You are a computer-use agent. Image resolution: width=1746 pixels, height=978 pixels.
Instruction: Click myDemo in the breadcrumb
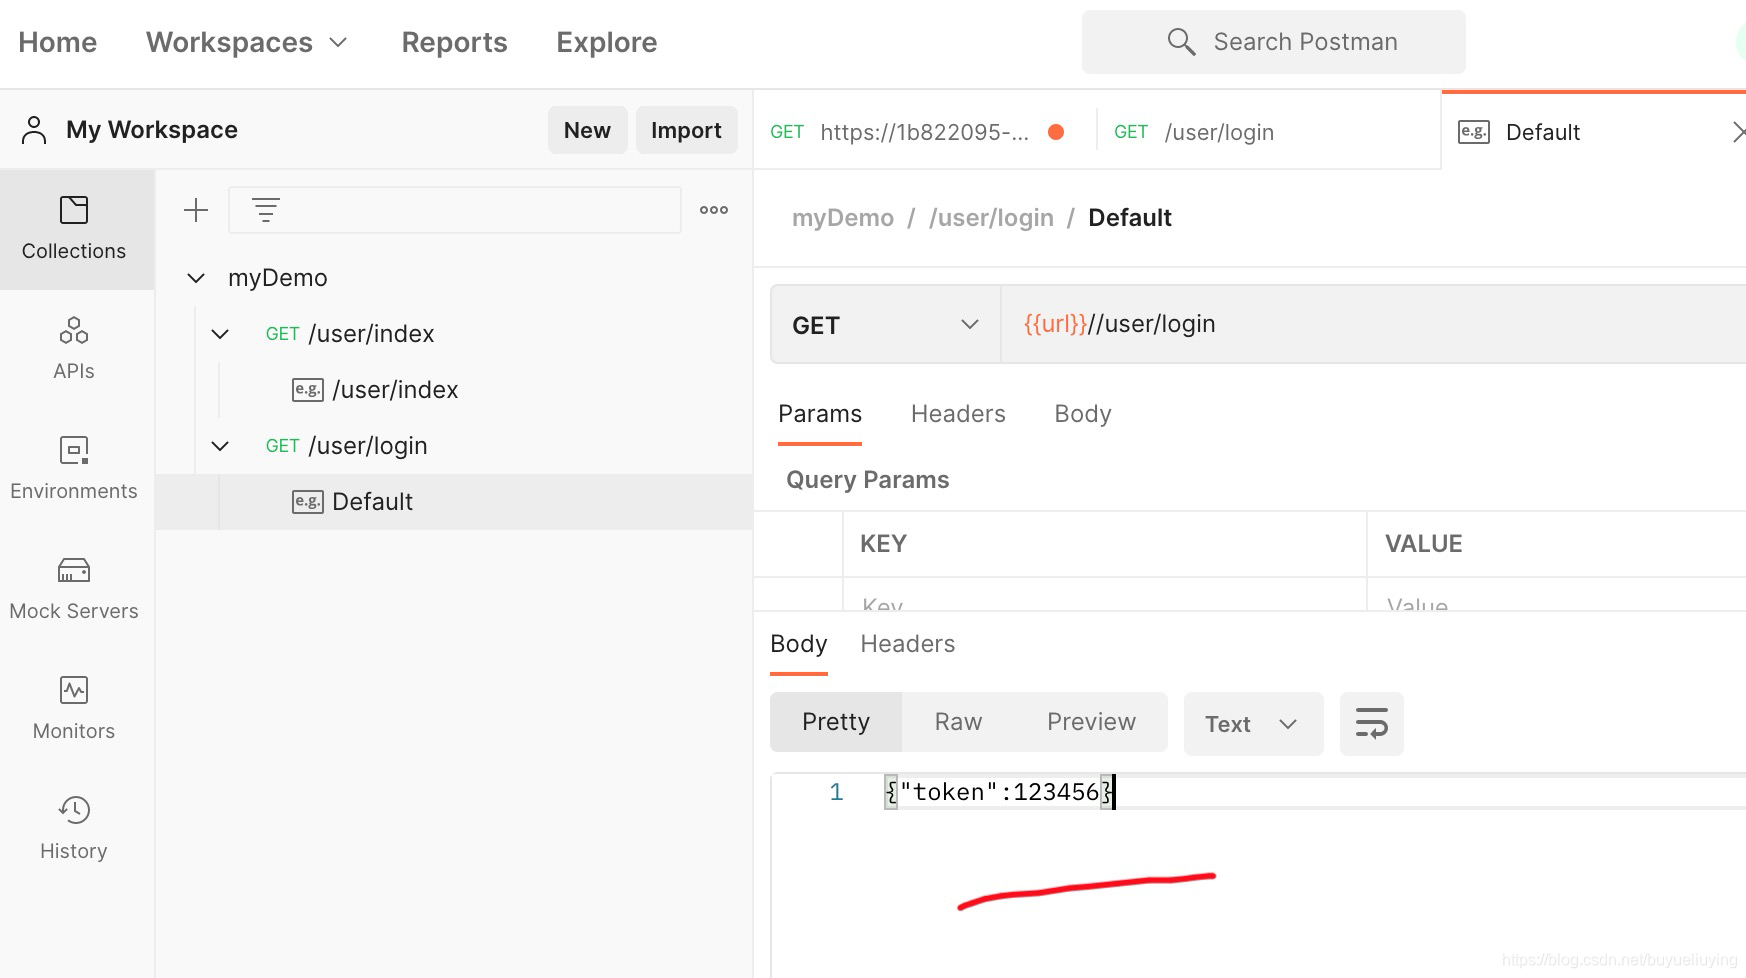point(843,218)
